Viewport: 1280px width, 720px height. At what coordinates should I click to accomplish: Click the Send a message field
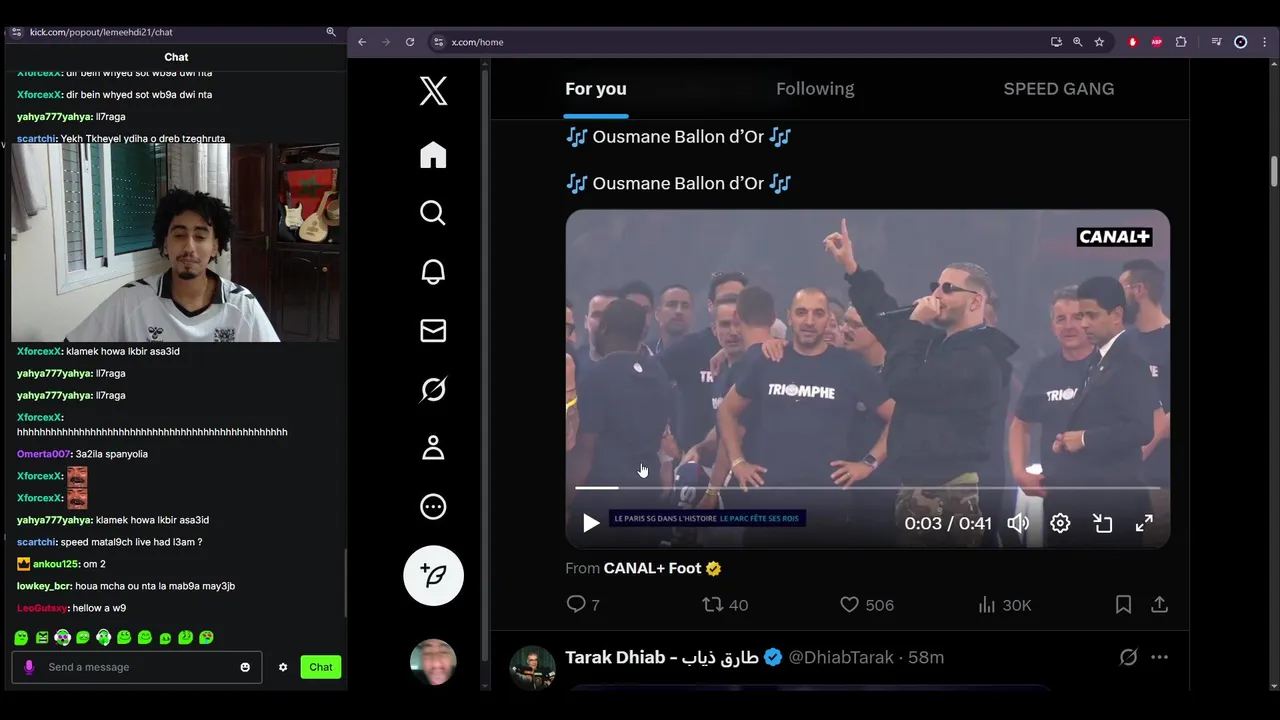click(x=137, y=667)
